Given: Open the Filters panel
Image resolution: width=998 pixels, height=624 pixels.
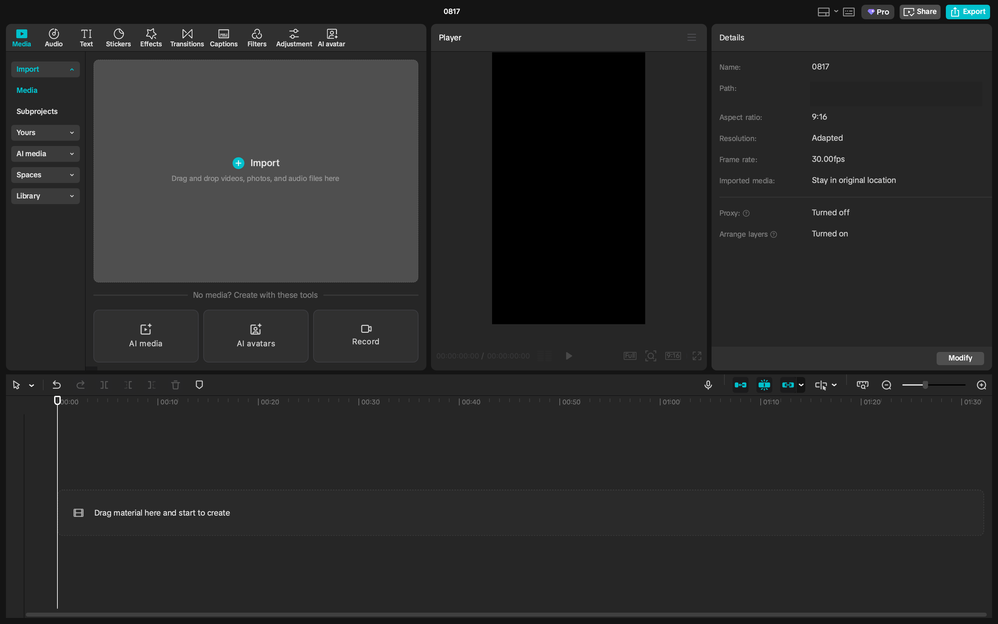Looking at the screenshot, I should [x=257, y=38].
